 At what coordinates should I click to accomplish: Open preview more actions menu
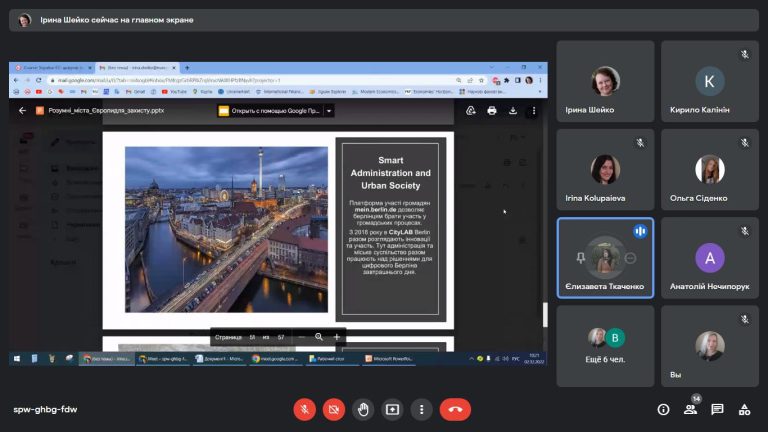(534, 111)
